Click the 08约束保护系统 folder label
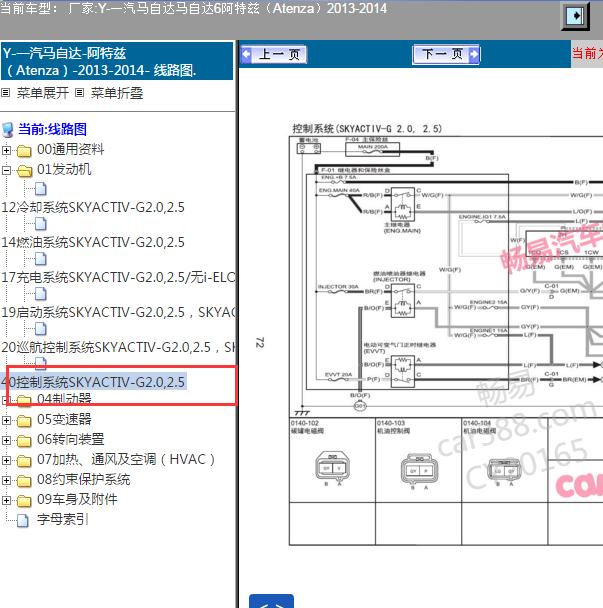The height and width of the screenshot is (608, 603). [83, 480]
